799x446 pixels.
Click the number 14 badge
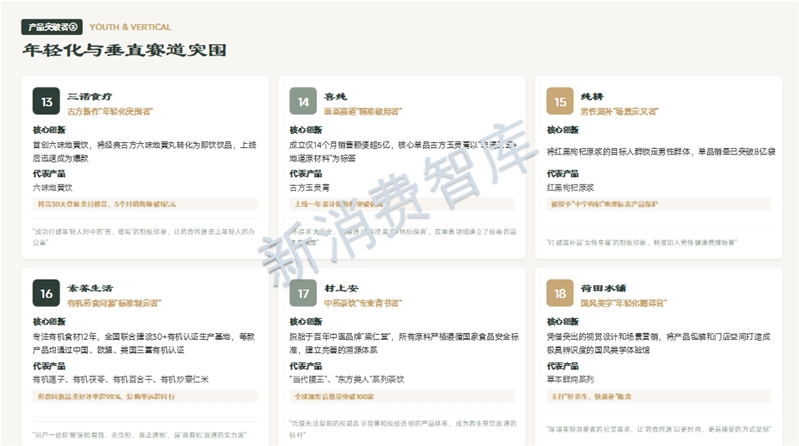[303, 102]
